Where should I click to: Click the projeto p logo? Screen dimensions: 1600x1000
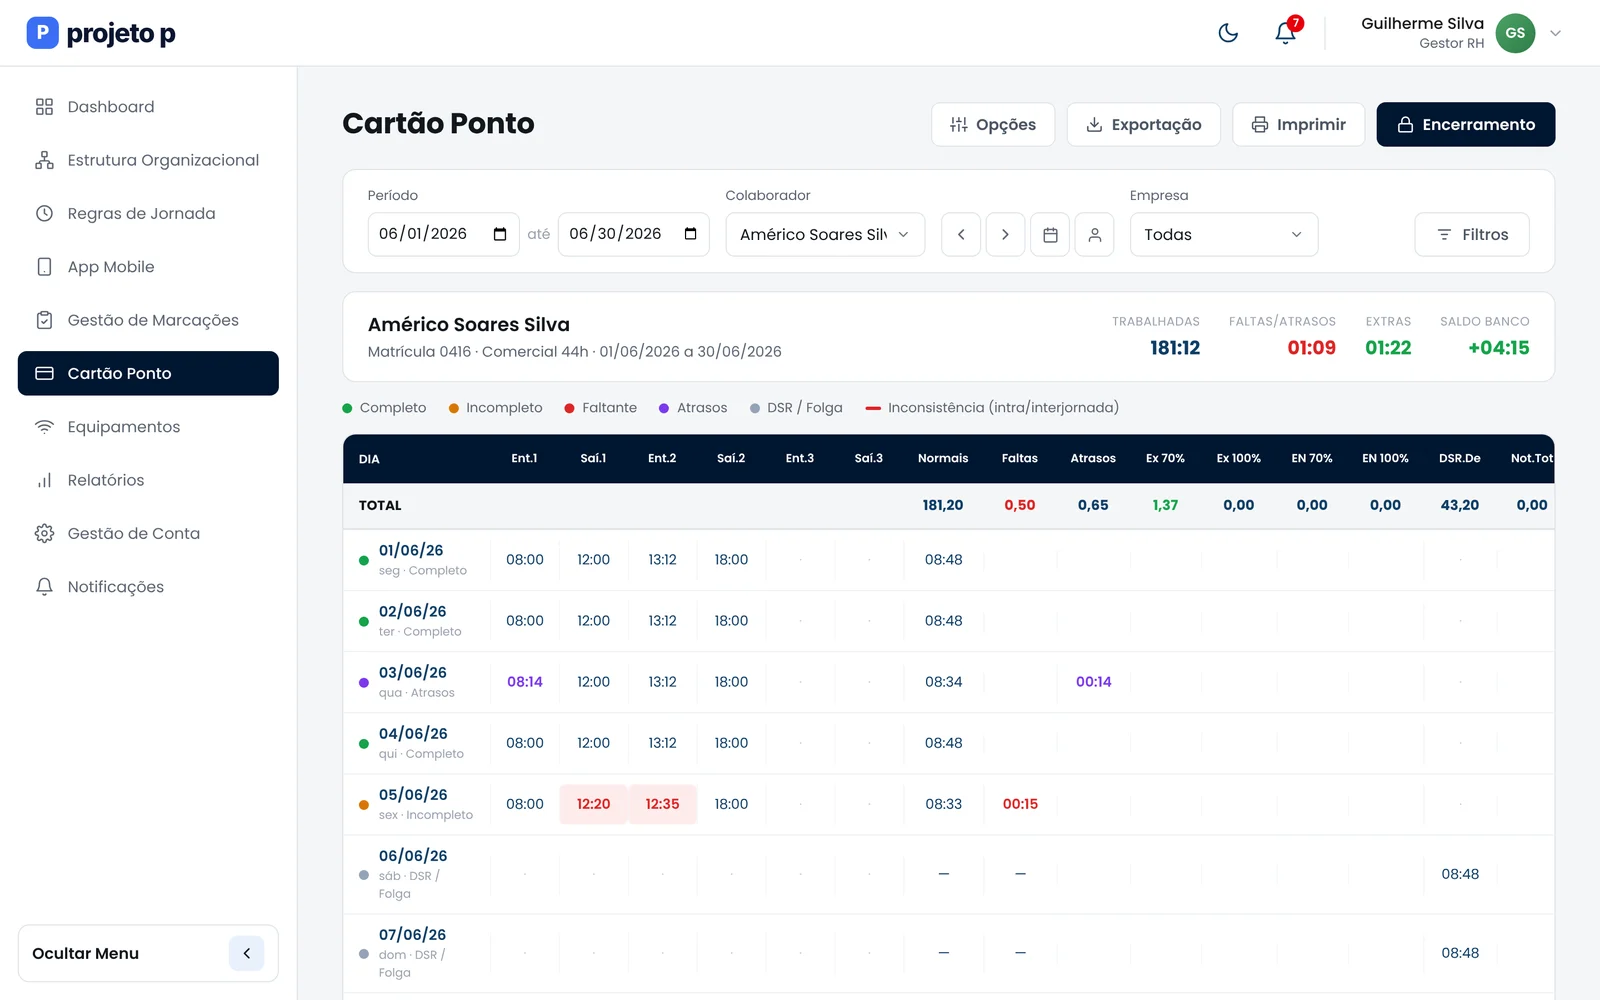[101, 33]
